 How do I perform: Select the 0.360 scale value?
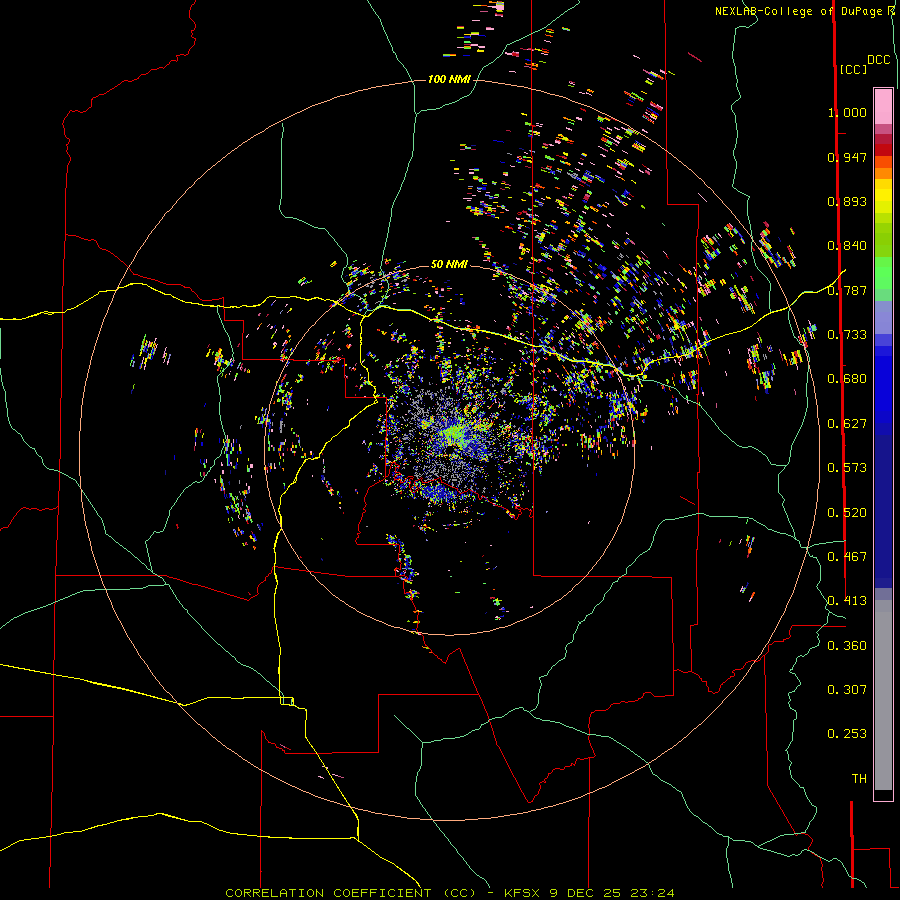pyautogui.click(x=847, y=646)
